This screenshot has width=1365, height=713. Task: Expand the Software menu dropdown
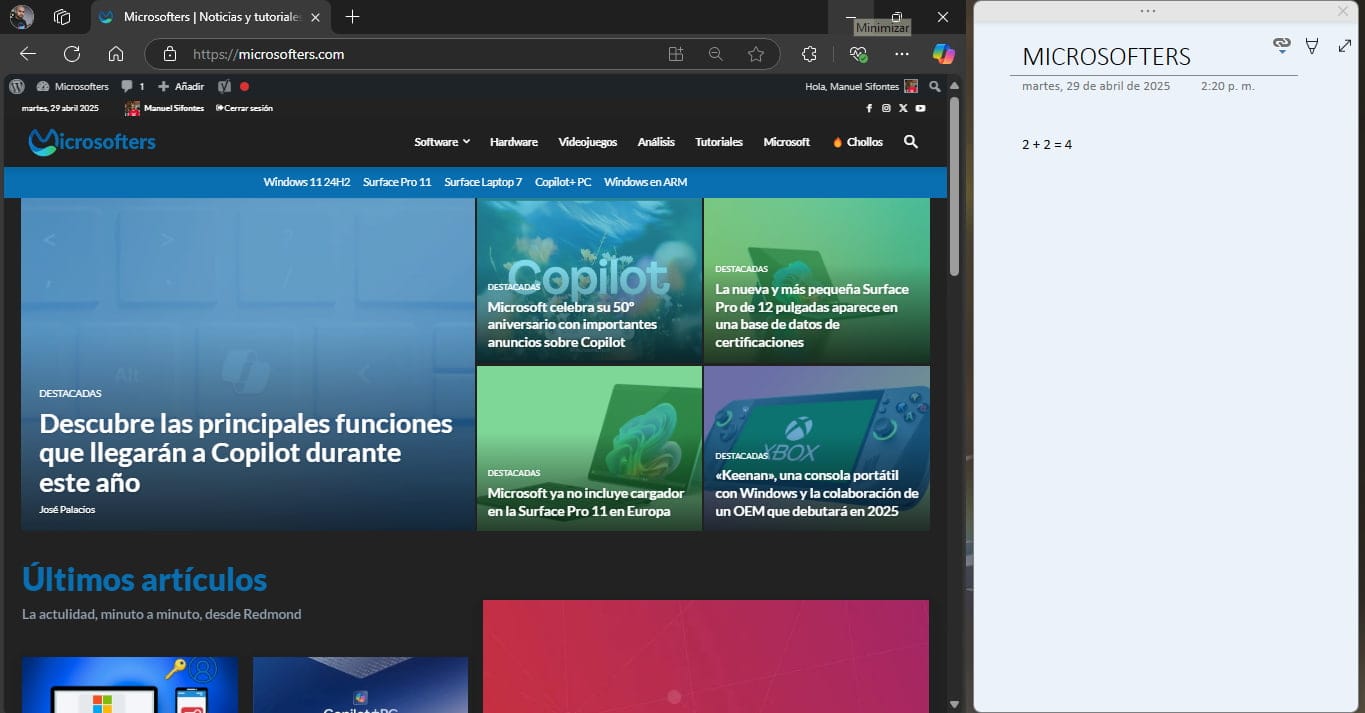(x=441, y=142)
